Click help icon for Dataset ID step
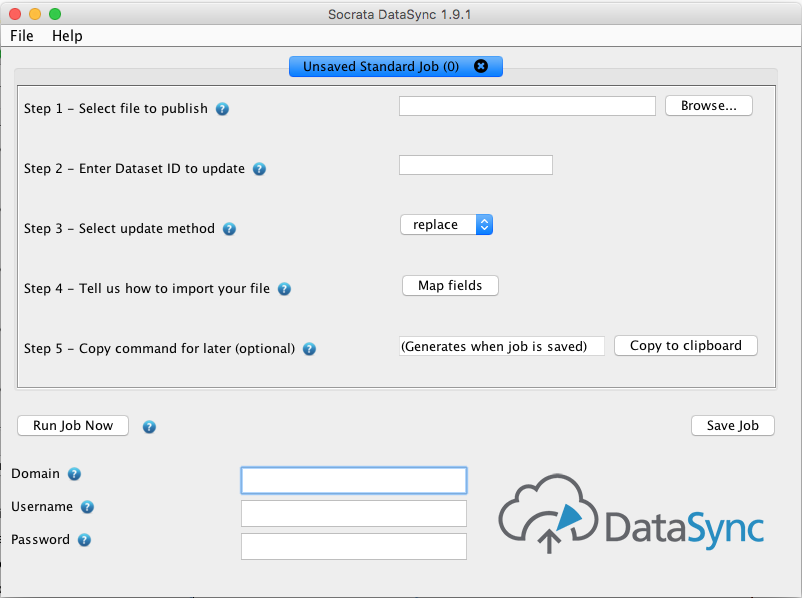 pyautogui.click(x=259, y=169)
